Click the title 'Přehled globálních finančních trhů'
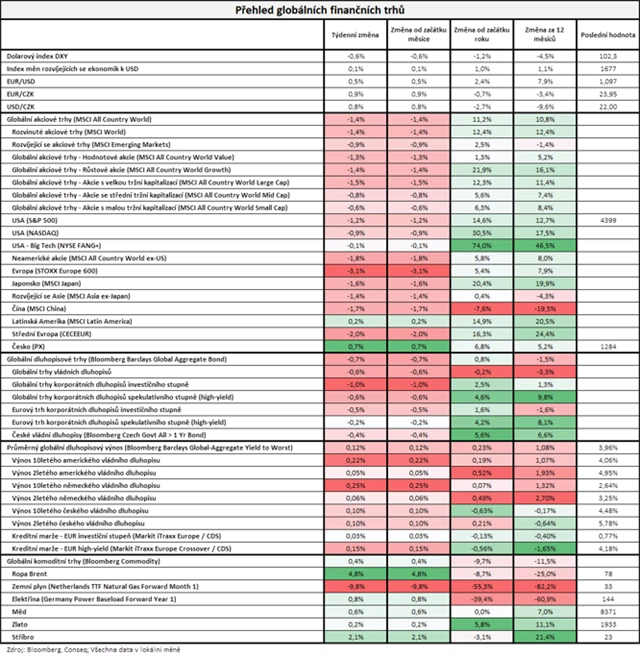640x656 pixels. coord(319,9)
